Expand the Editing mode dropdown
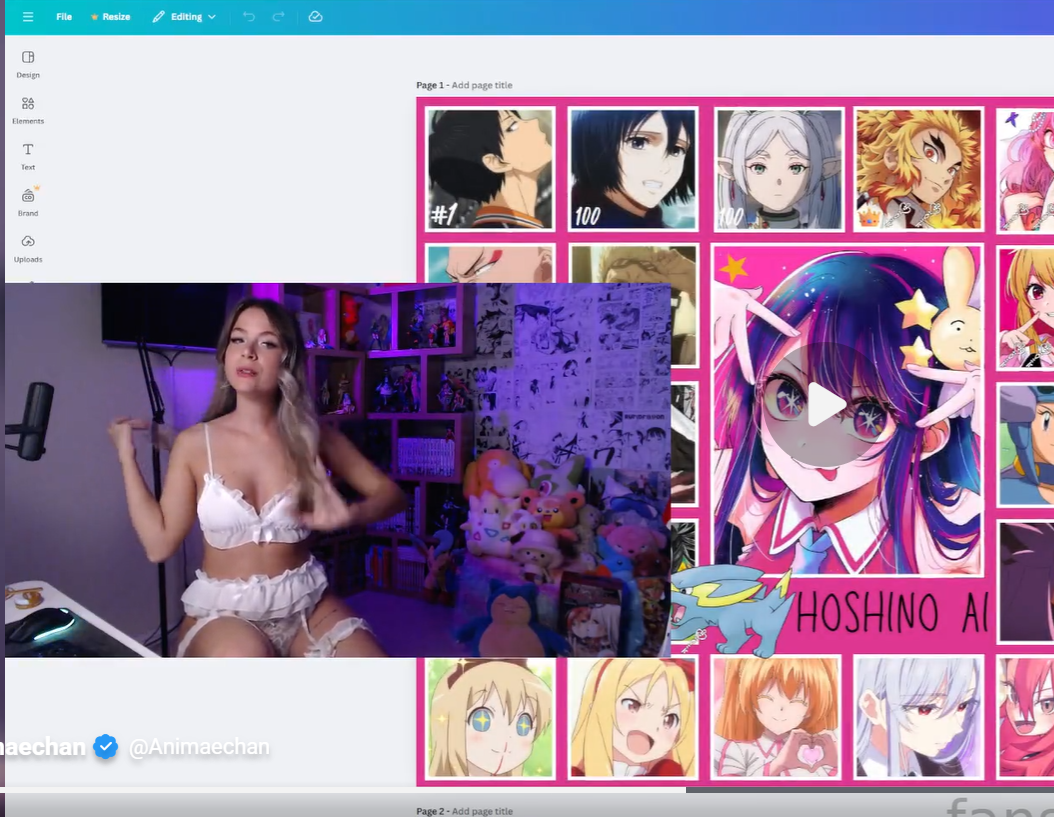 pos(185,17)
